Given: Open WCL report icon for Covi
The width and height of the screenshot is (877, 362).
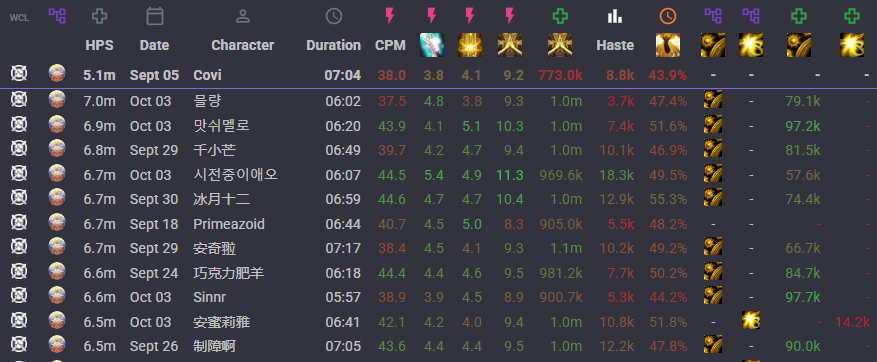Looking at the screenshot, I should click(18, 73).
